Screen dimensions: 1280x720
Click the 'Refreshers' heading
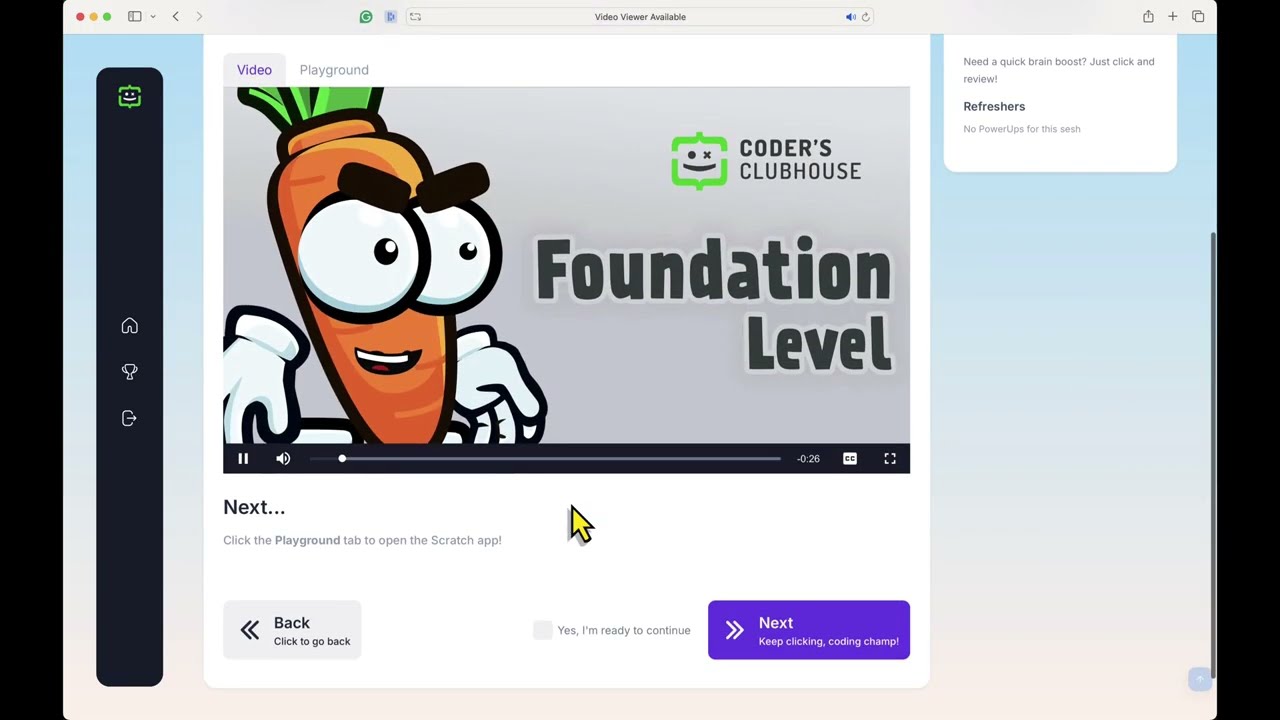coord(994,106)
